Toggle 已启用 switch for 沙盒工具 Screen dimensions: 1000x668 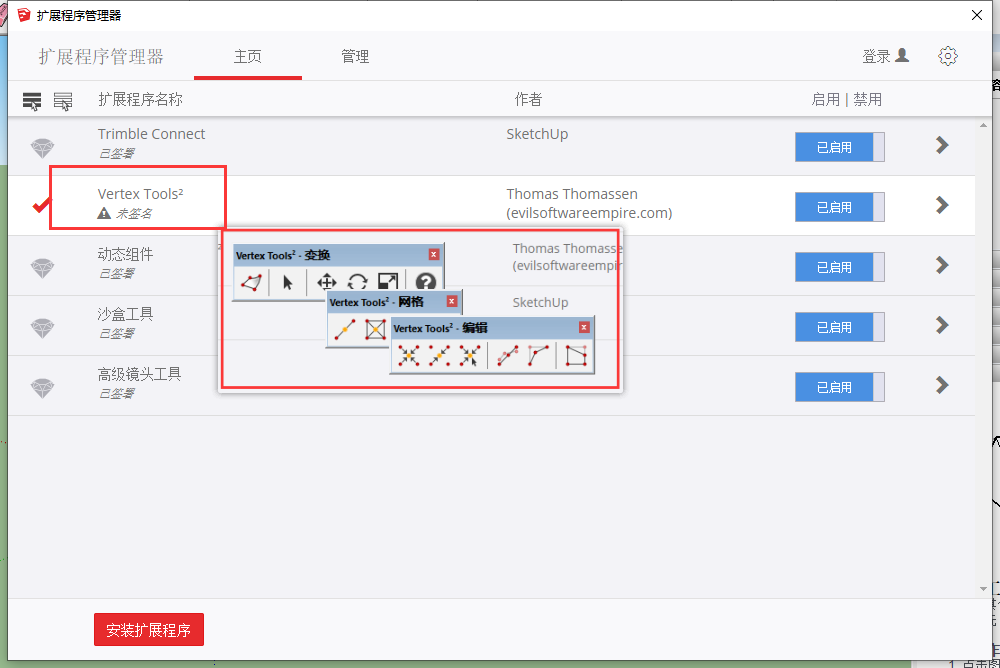pyautogui.click(x=839, y=327)
